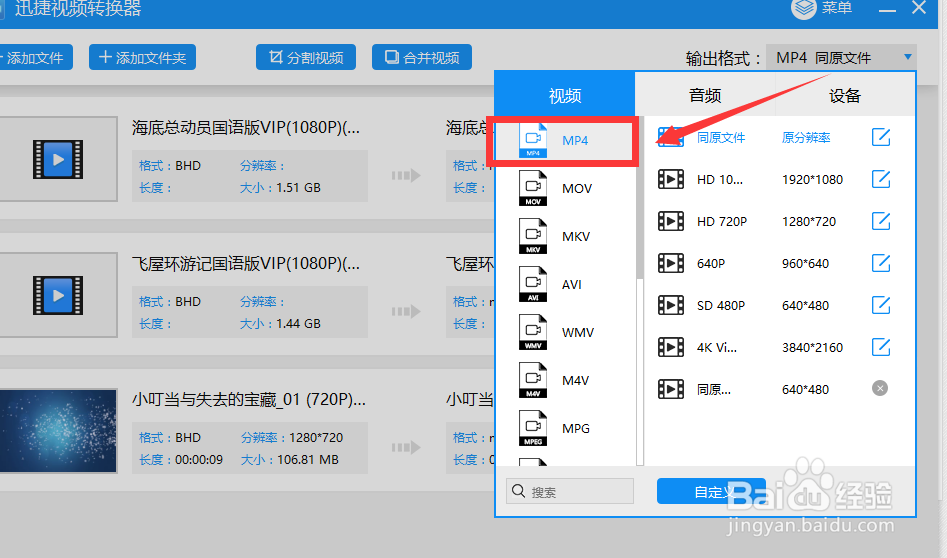Viewport: 947px width, 558px height.
Task: Click the 自定义 button
Action: (711, 492)
